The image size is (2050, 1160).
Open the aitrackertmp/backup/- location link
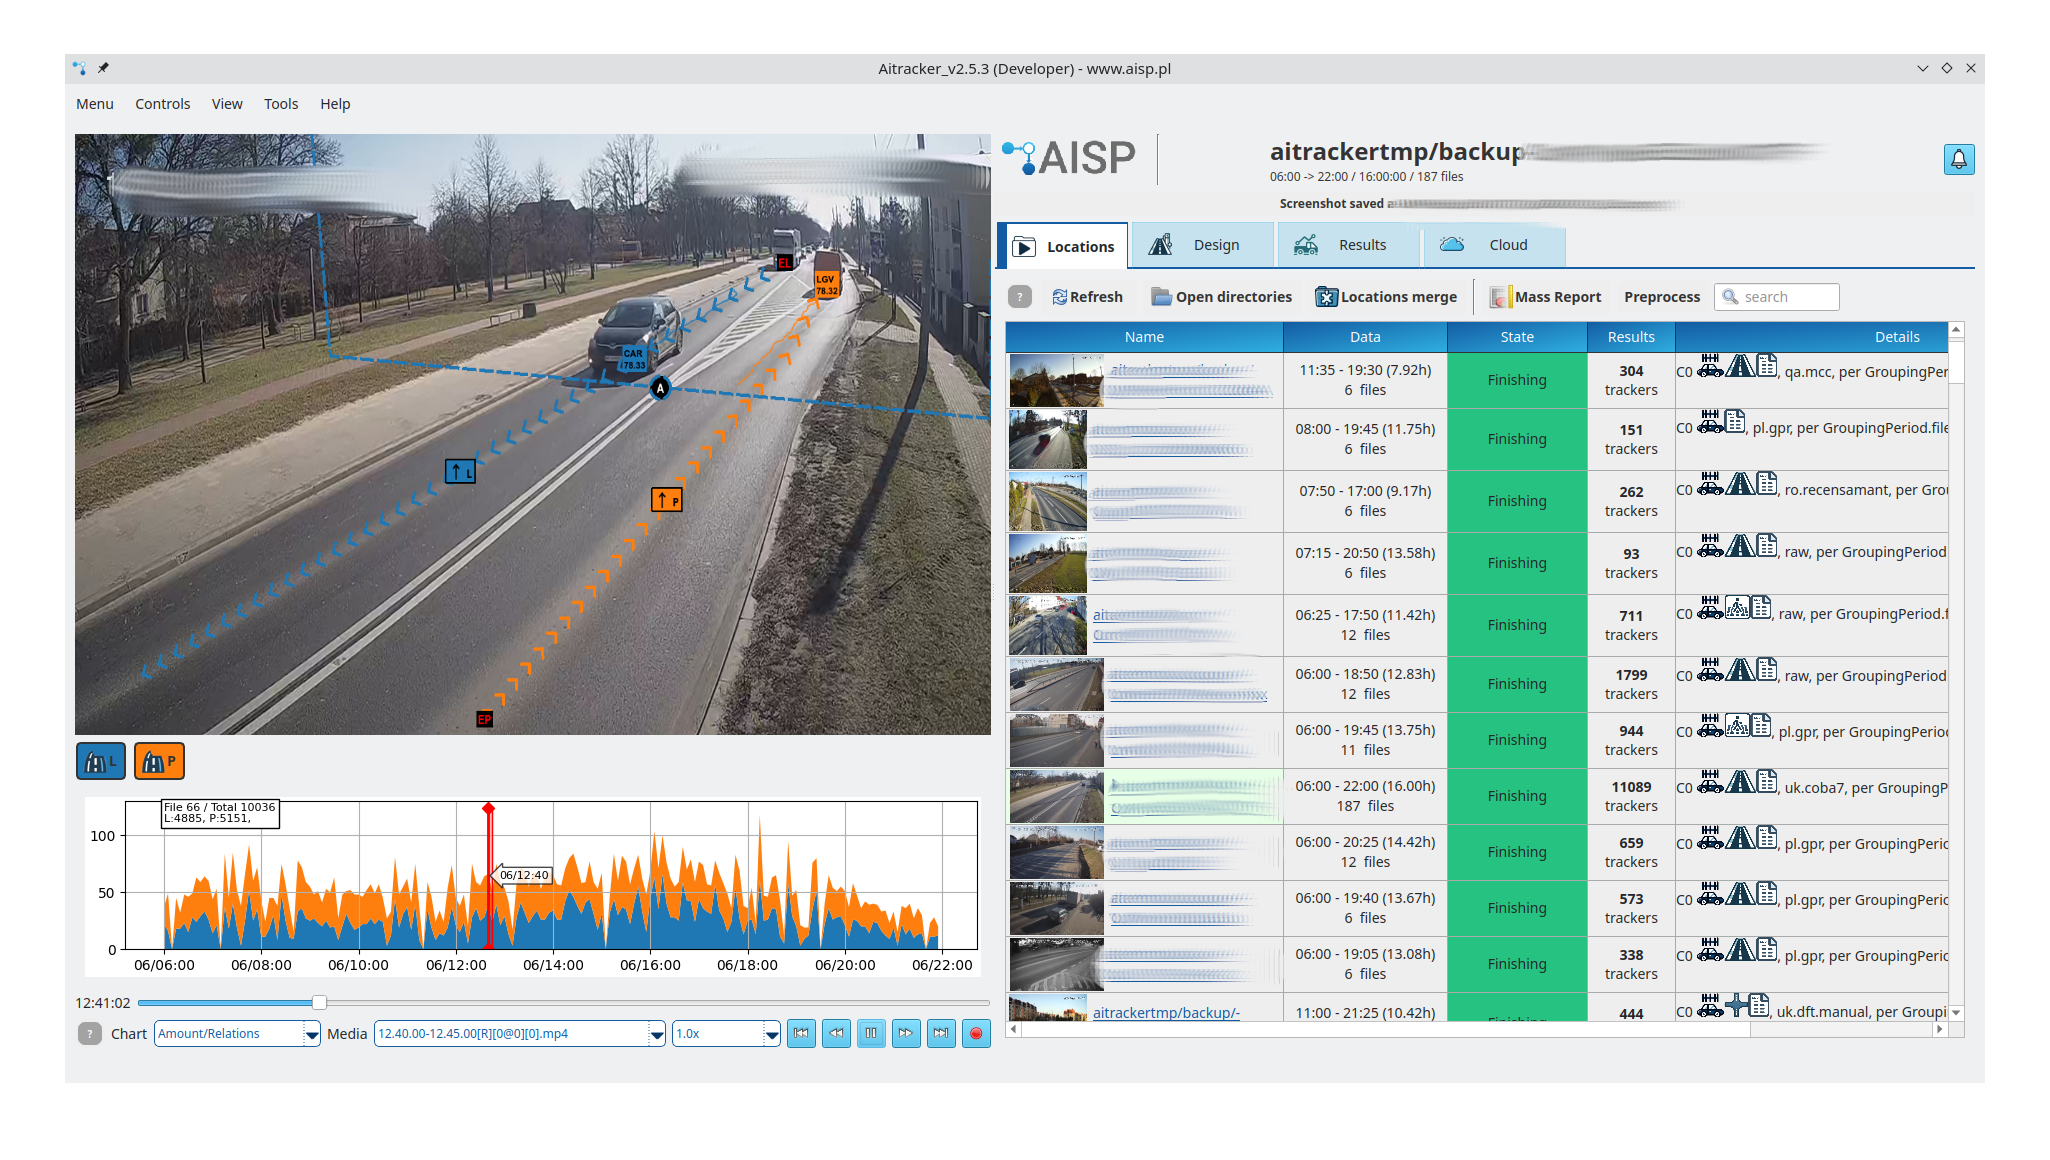1166,1012
